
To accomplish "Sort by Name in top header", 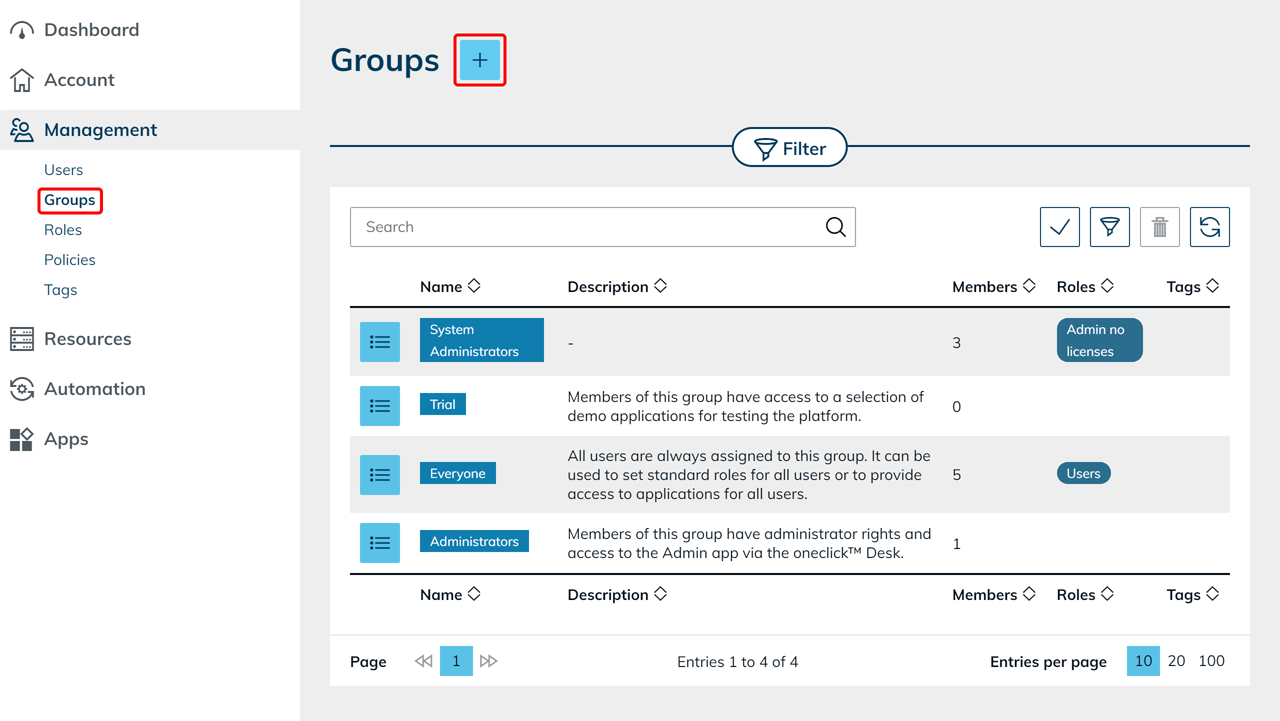I will (450, 286).
